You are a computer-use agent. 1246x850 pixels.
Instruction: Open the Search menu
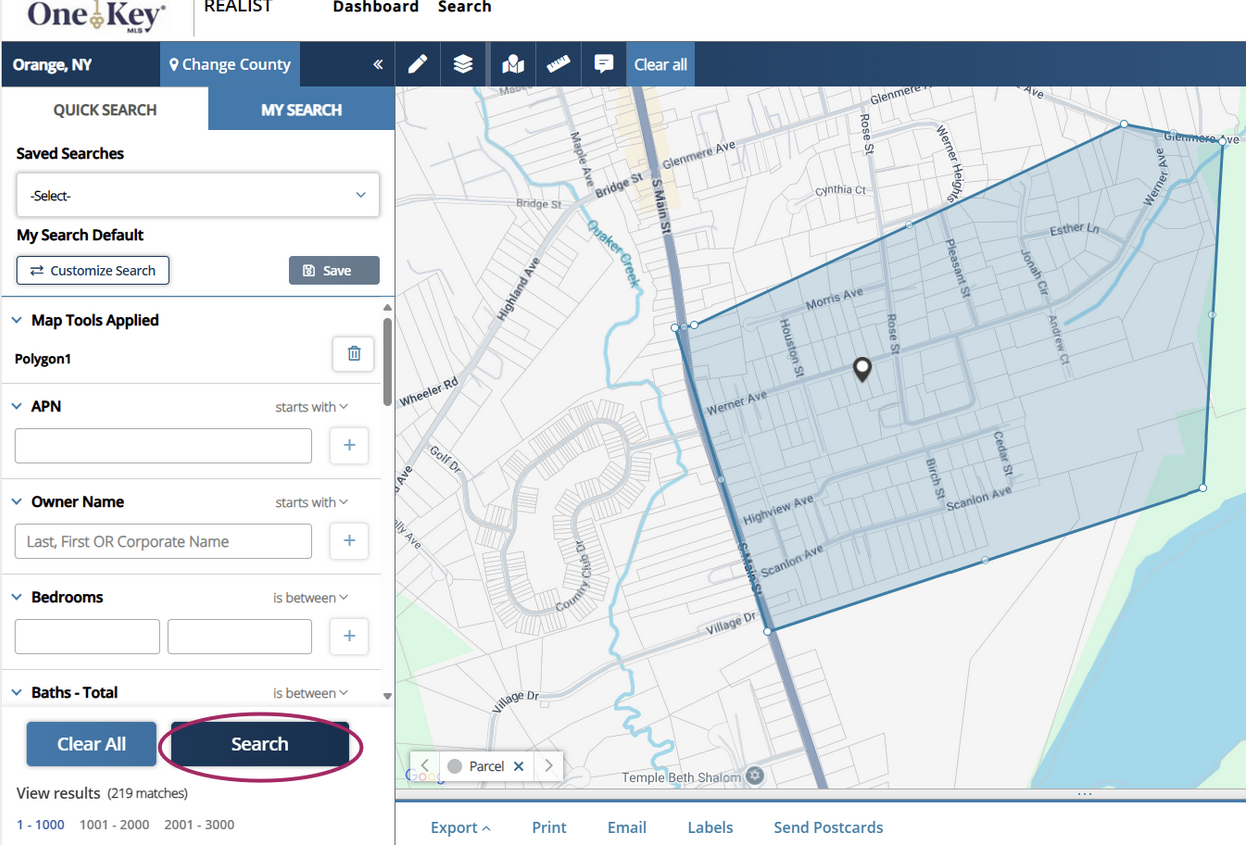(465, 7)
